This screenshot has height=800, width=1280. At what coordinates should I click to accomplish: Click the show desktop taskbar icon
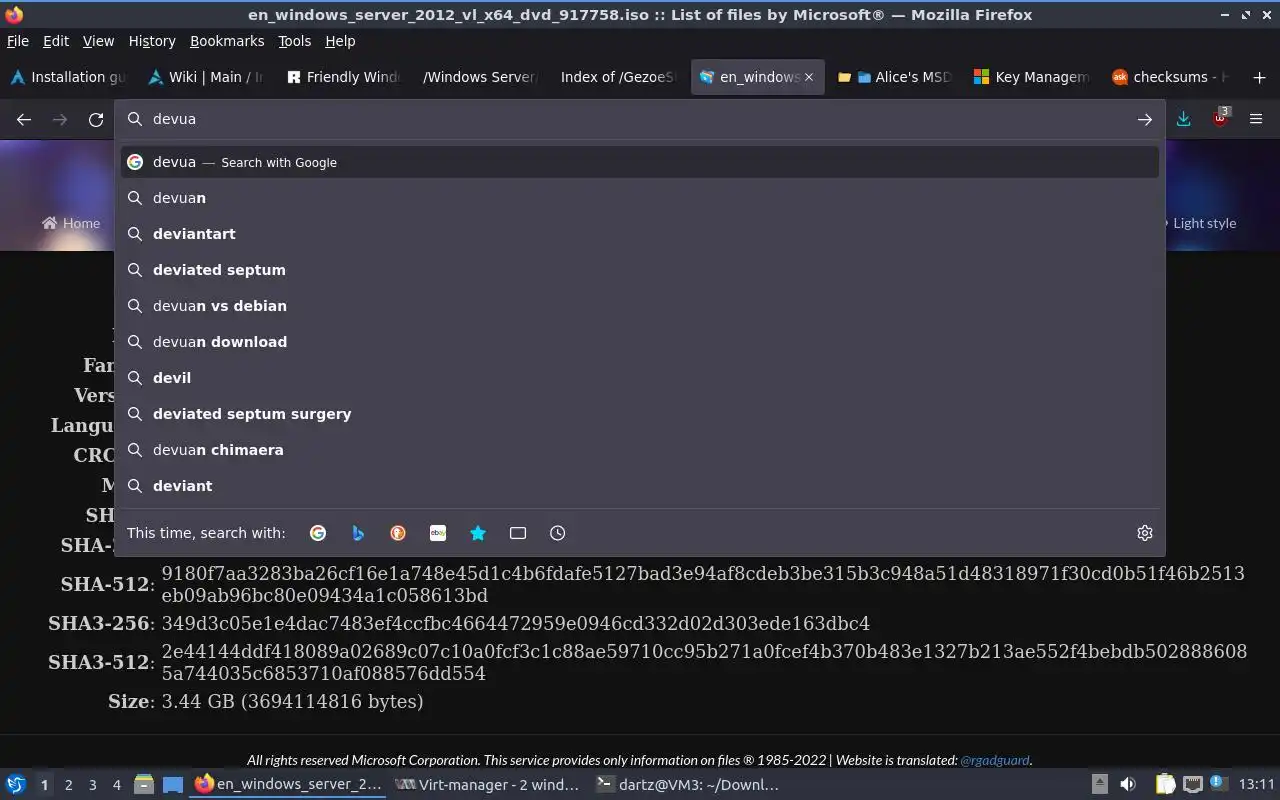coord(173,784)
